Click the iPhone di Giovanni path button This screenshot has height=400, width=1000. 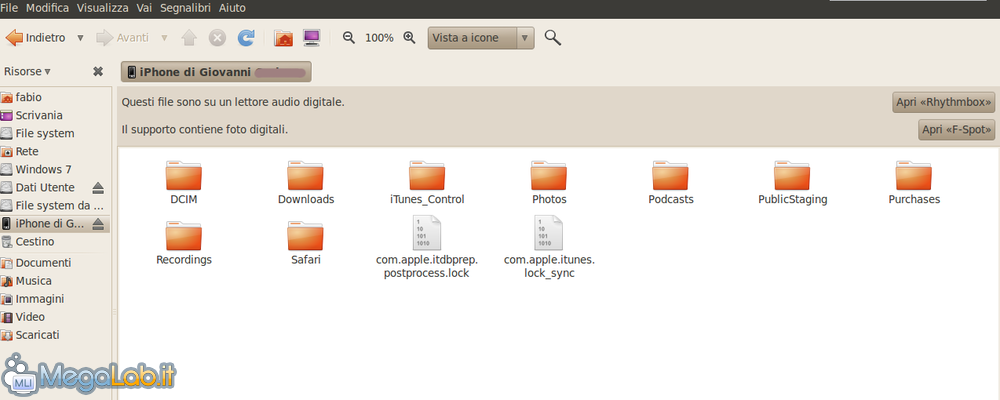(216, 72)
